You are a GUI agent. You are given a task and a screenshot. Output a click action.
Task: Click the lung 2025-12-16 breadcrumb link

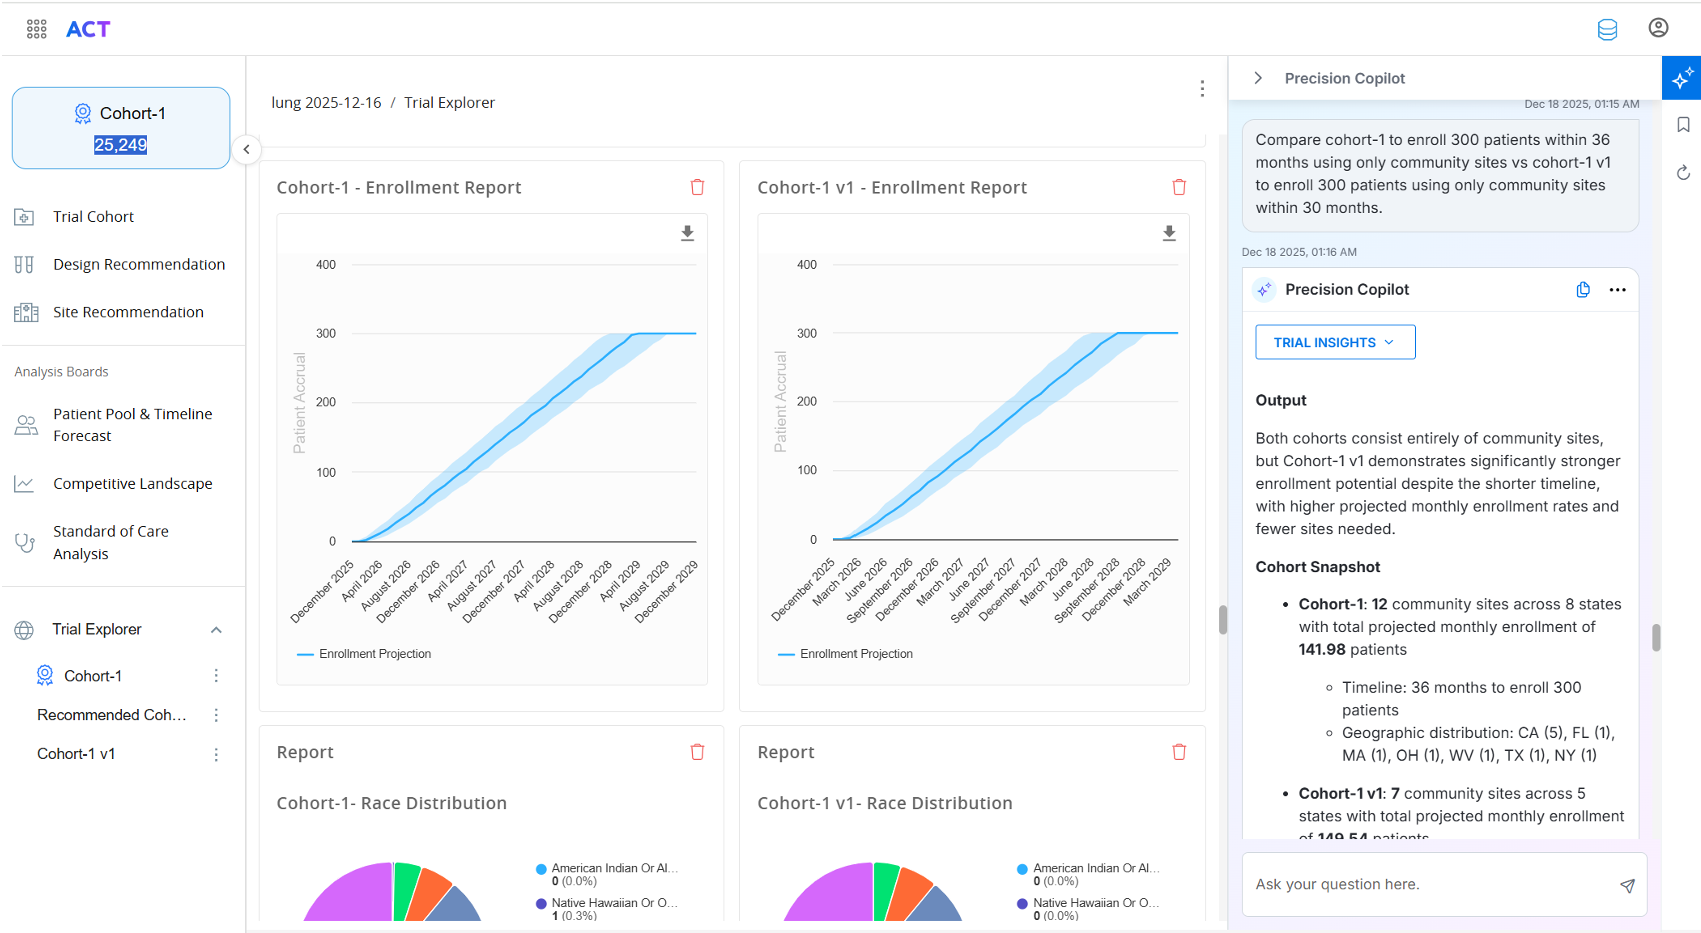[326, 103]
